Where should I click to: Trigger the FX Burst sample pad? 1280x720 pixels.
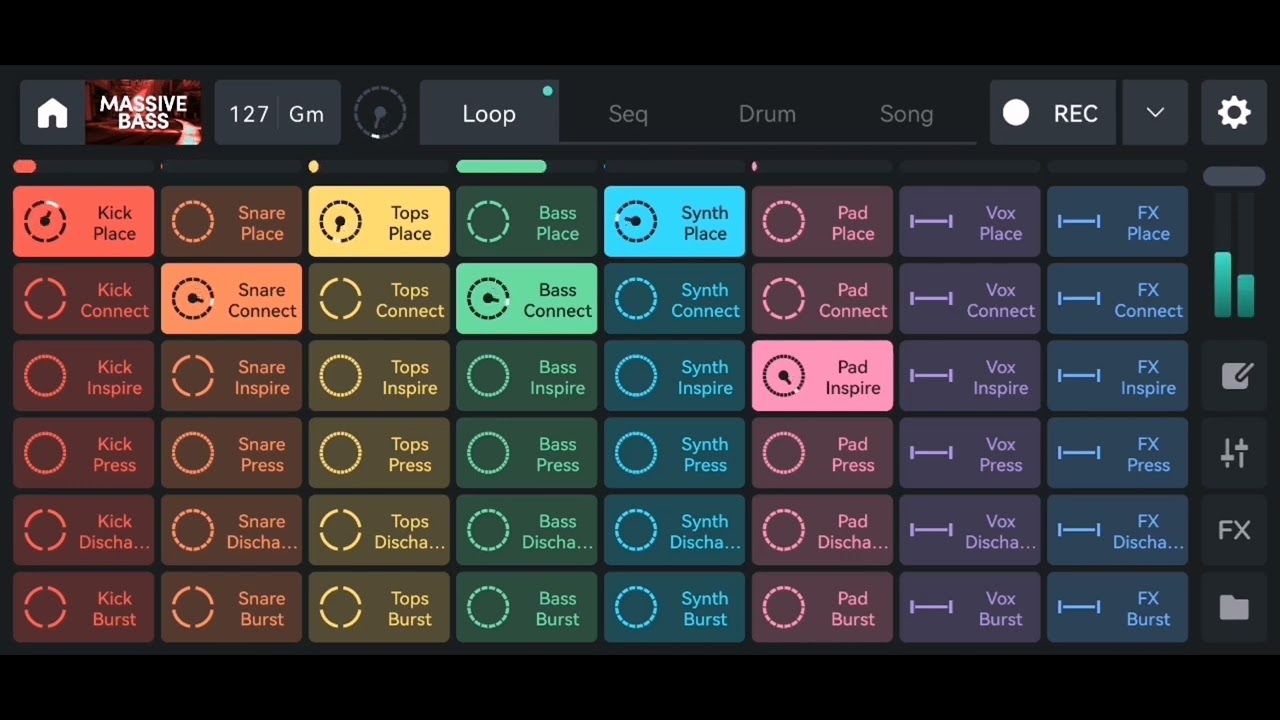click(1118, 607)
